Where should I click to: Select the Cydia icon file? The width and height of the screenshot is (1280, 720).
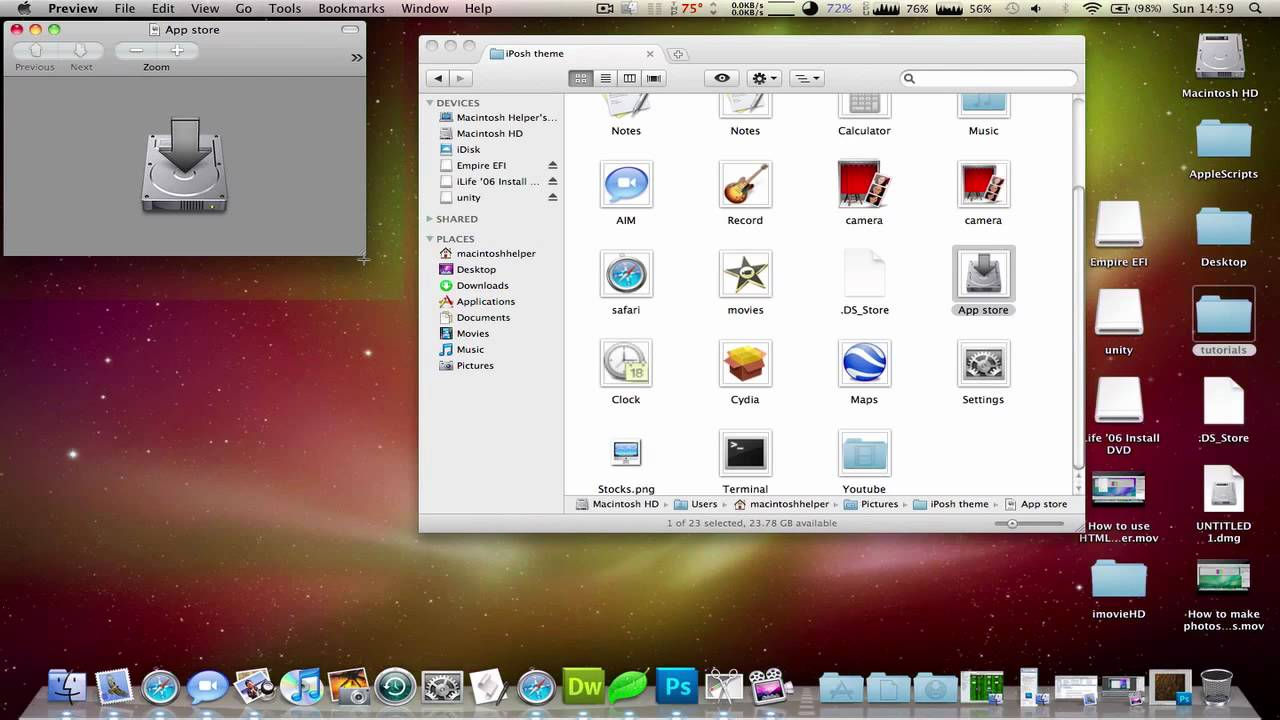tap(745, 364)
